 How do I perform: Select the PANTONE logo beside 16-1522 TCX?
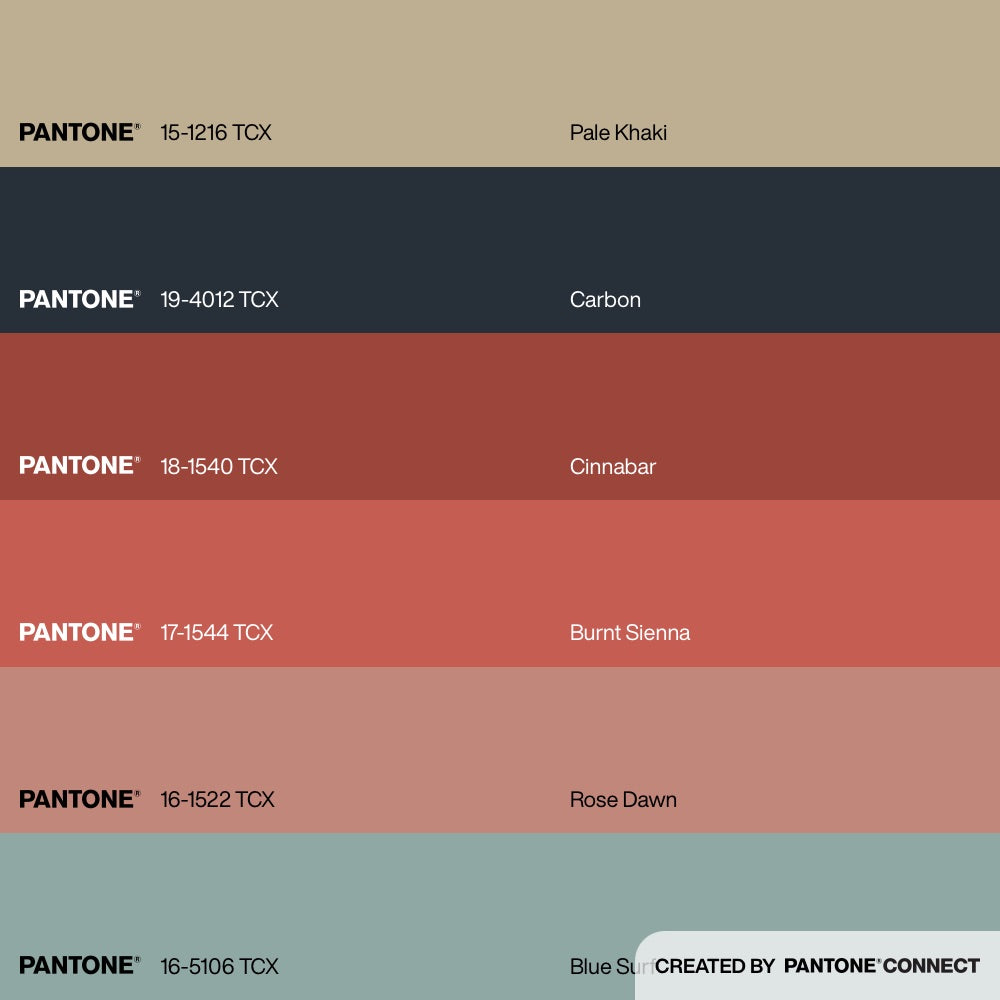pos(78,799)
